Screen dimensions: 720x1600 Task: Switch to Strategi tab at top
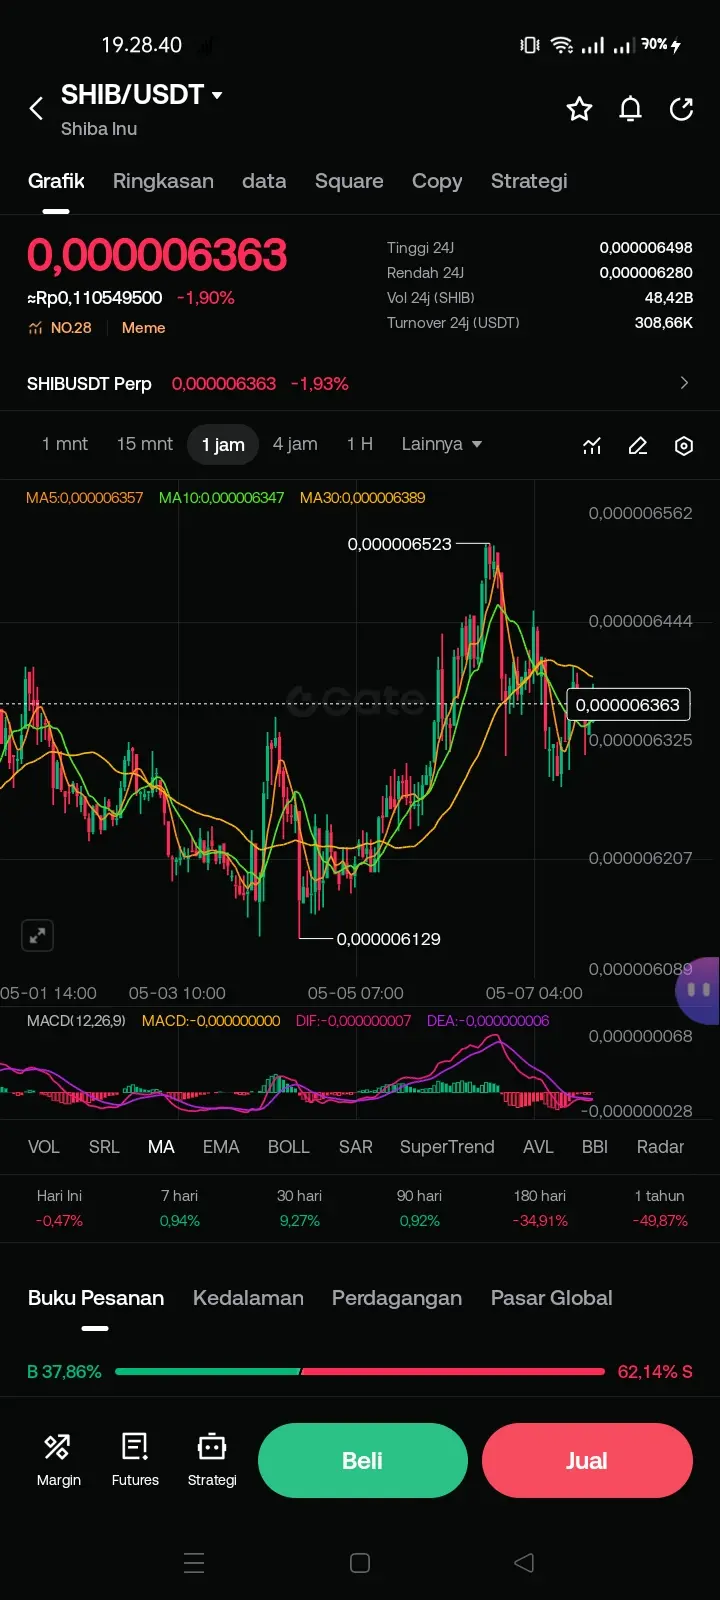pyautogui.click(x=529, y=181)
